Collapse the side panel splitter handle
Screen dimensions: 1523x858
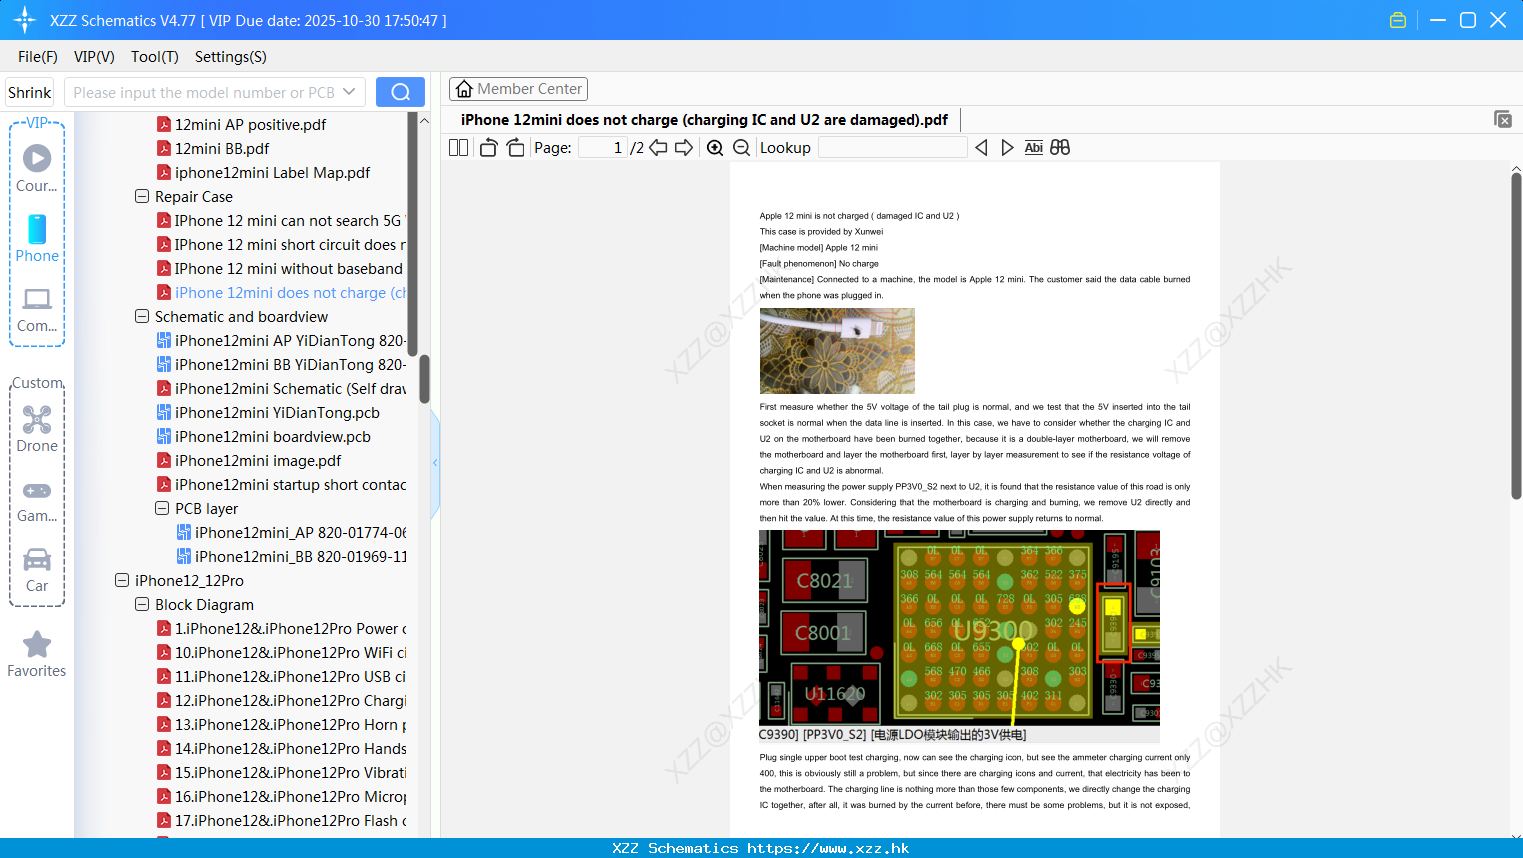coord(435,462)
